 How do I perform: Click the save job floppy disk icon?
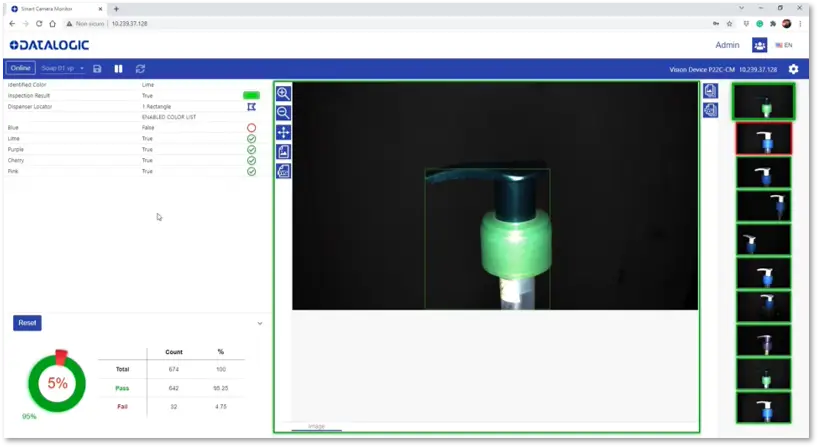click(97, 69)
